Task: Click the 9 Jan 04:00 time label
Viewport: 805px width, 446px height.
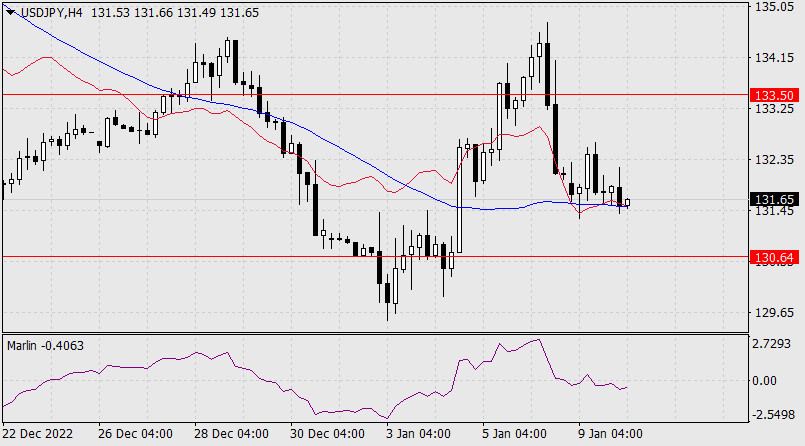Action: click(610, 434)
